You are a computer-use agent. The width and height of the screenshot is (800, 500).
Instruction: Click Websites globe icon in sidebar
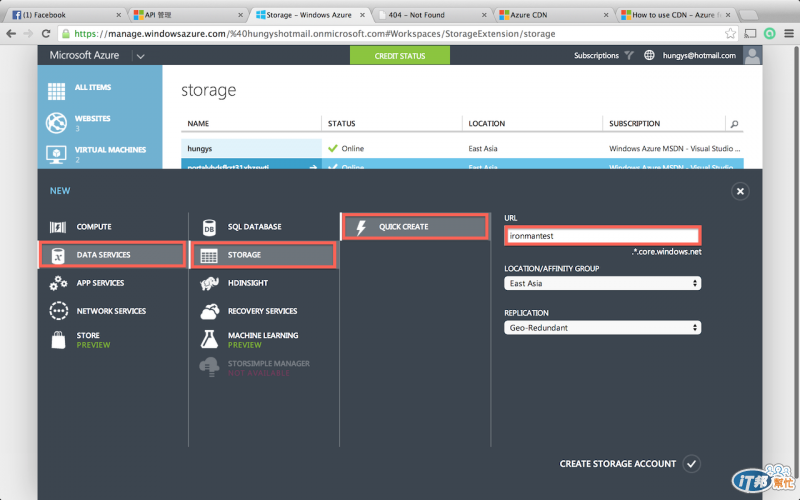[x=56, y=122]
